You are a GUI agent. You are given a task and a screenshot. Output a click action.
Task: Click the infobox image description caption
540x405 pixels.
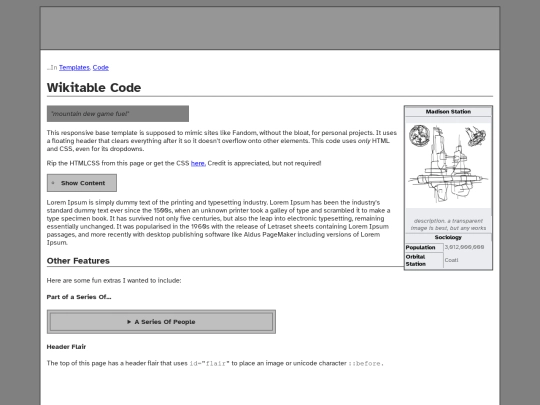pyautogui.click(x=448, y=225)
